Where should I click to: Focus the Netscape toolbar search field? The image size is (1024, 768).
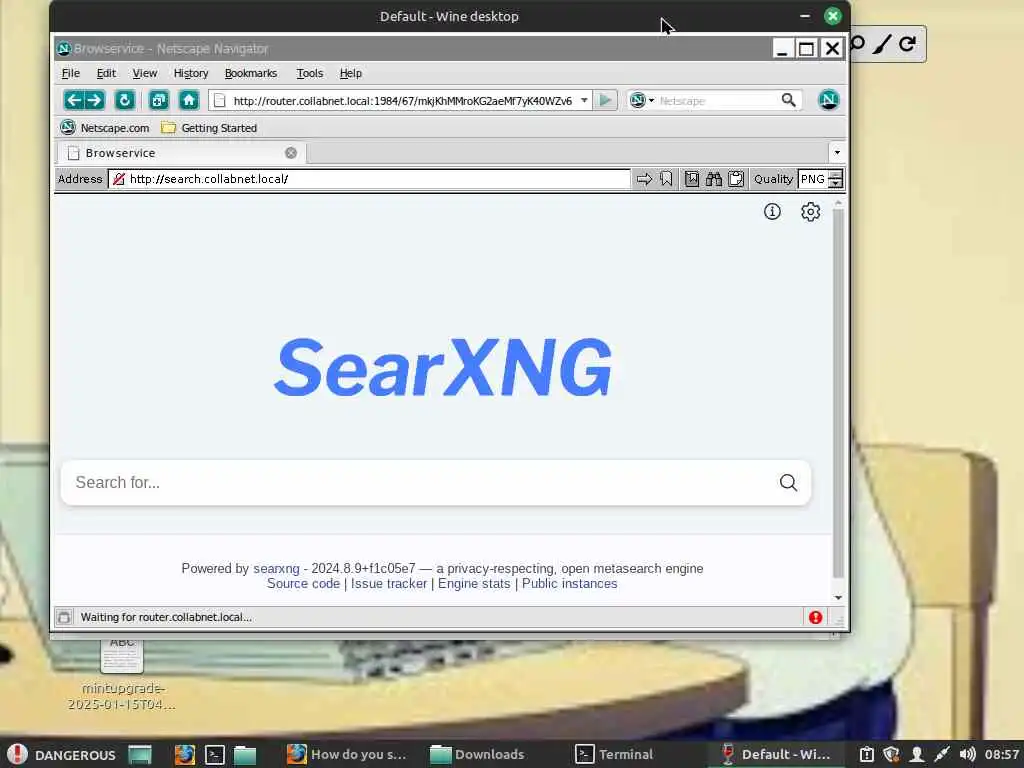click(x=717, y=101)
